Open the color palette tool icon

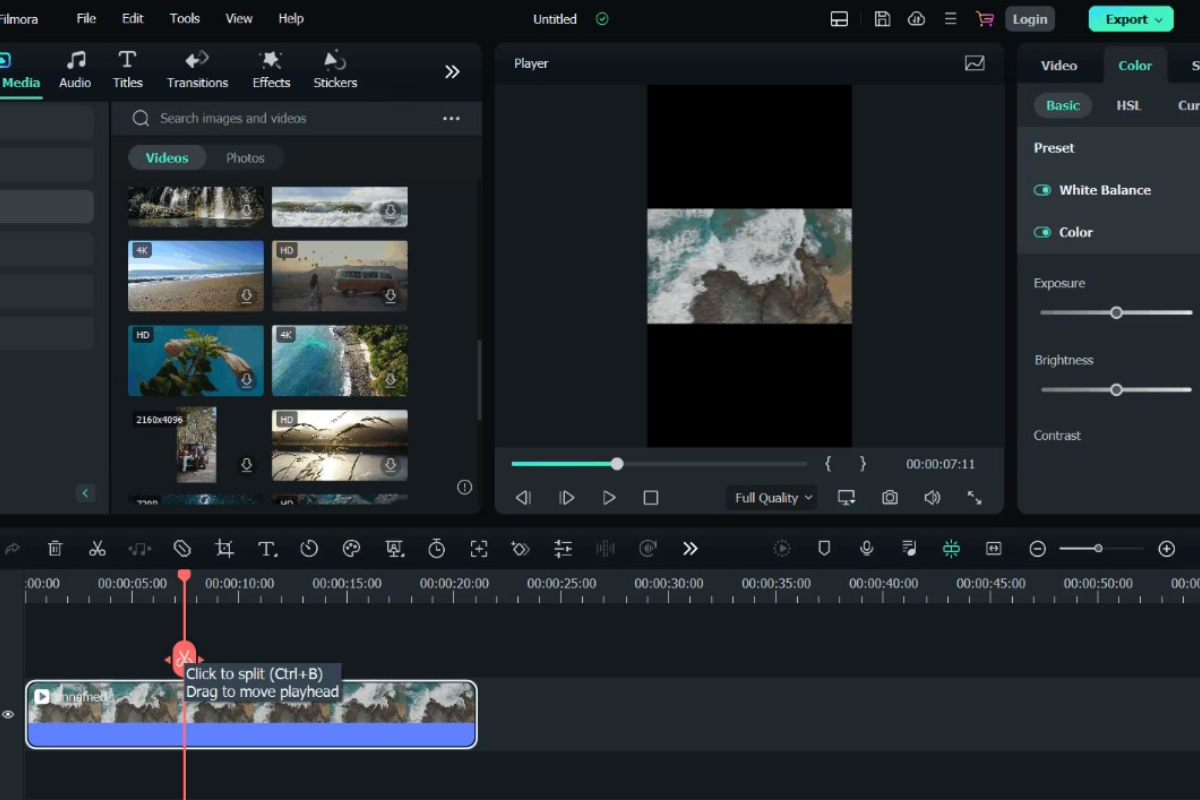[x=351, y=548]
